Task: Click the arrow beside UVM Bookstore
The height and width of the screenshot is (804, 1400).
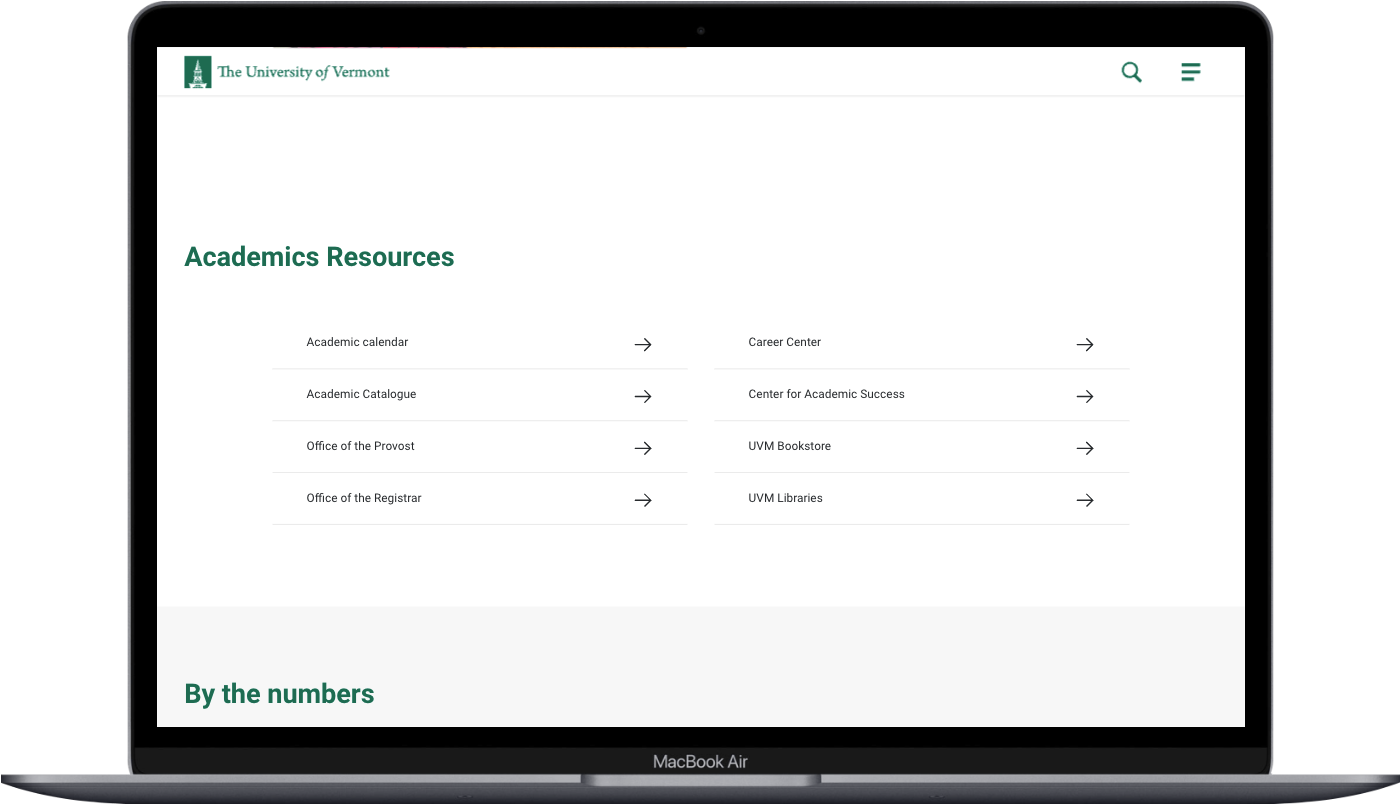Action: coord(1085,448)
